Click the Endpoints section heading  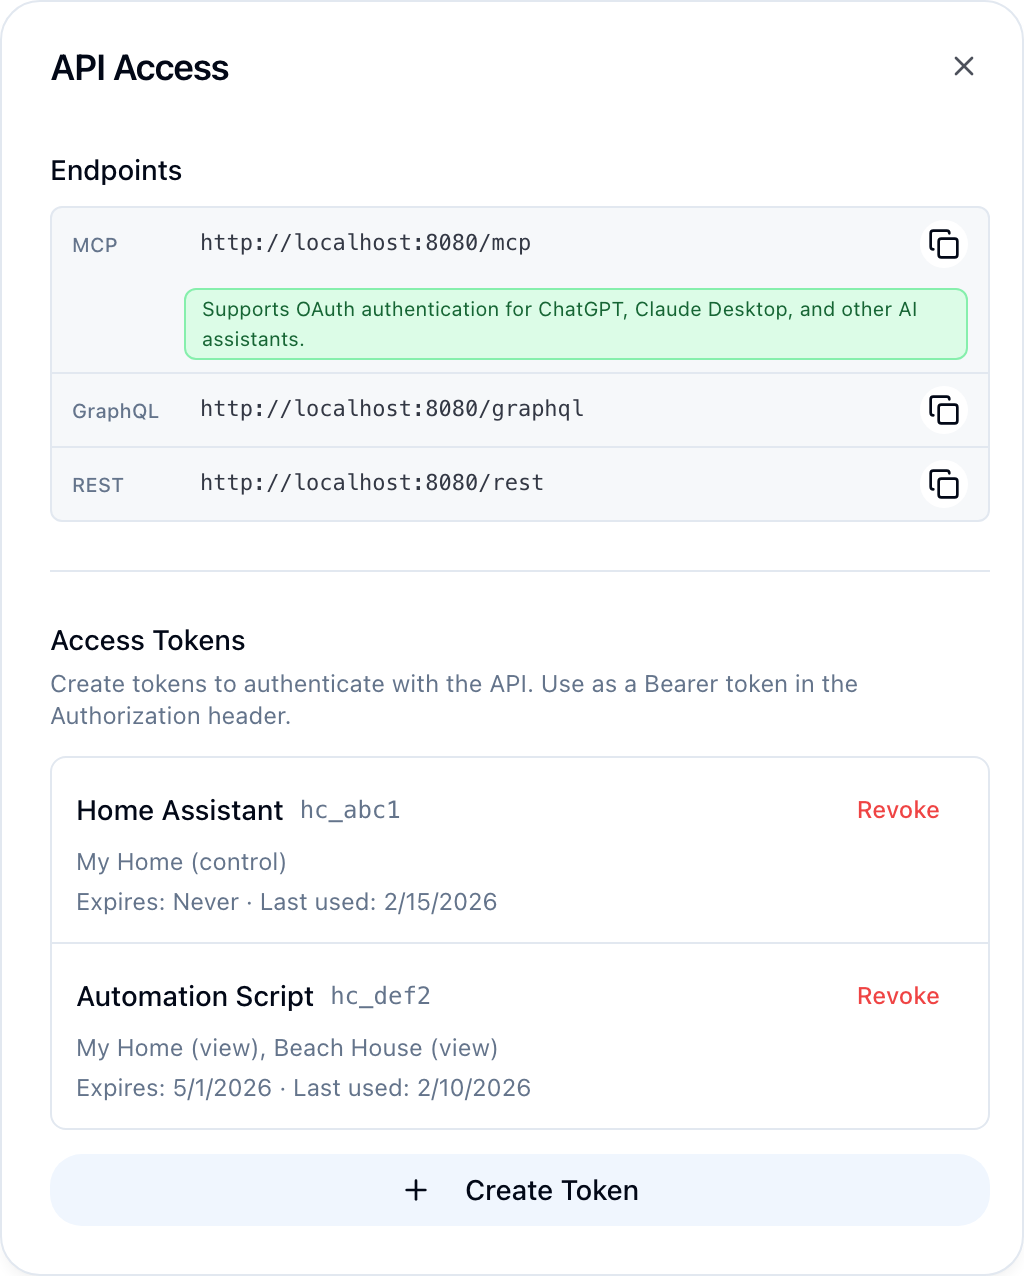tap(116, 170)
